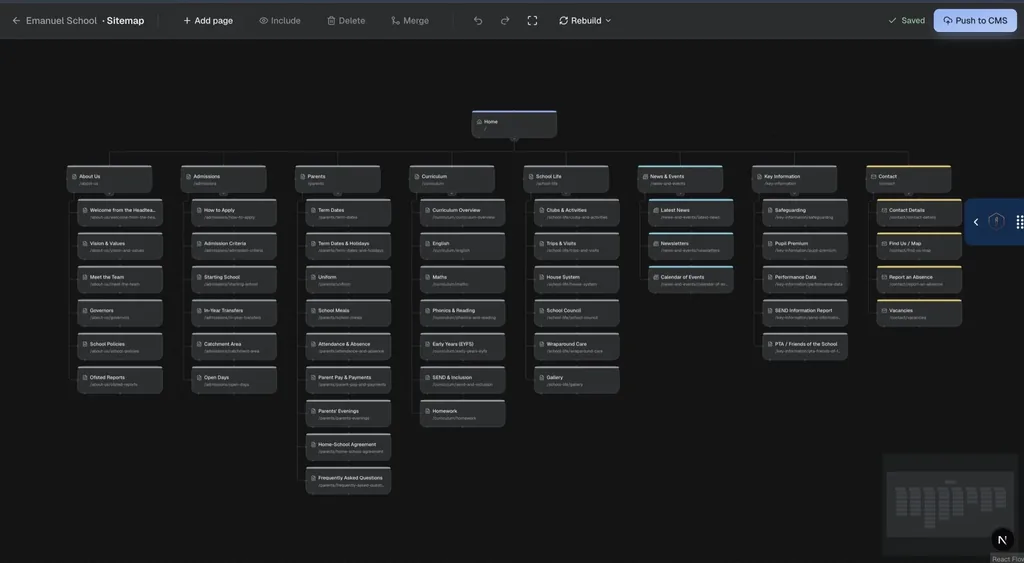Go back using the arrow beside Emanuel School
Image resolution: width=1024 pixels, height=563 pixels.
click(x=16, y=21)
